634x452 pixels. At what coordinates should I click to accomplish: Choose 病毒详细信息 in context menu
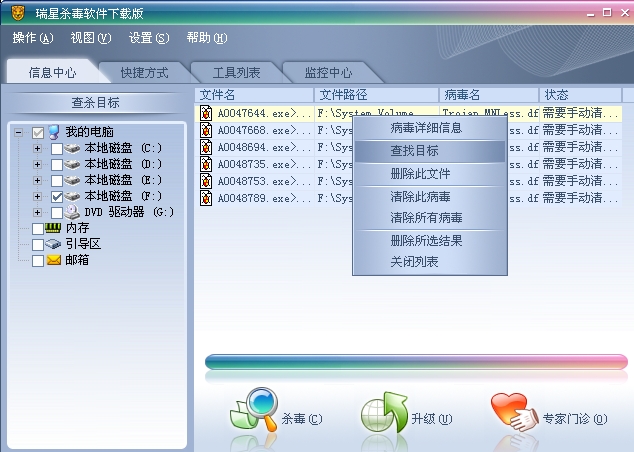pyautogui.click(x=430, y=128)
